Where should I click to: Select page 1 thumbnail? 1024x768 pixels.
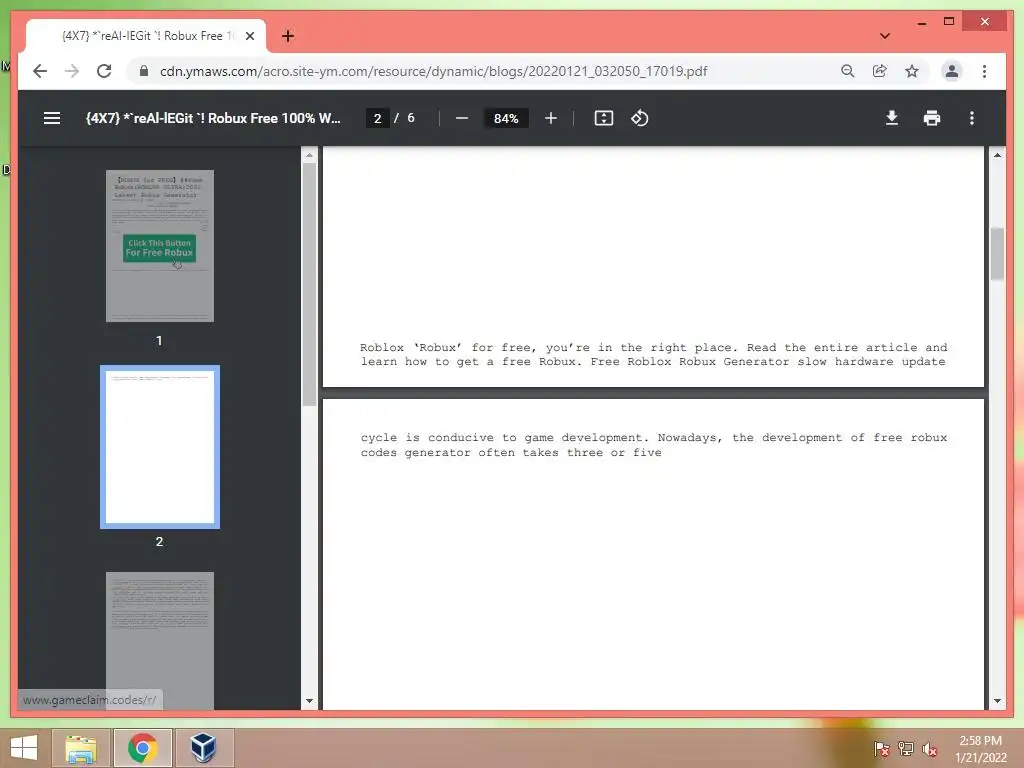(159, 246)
